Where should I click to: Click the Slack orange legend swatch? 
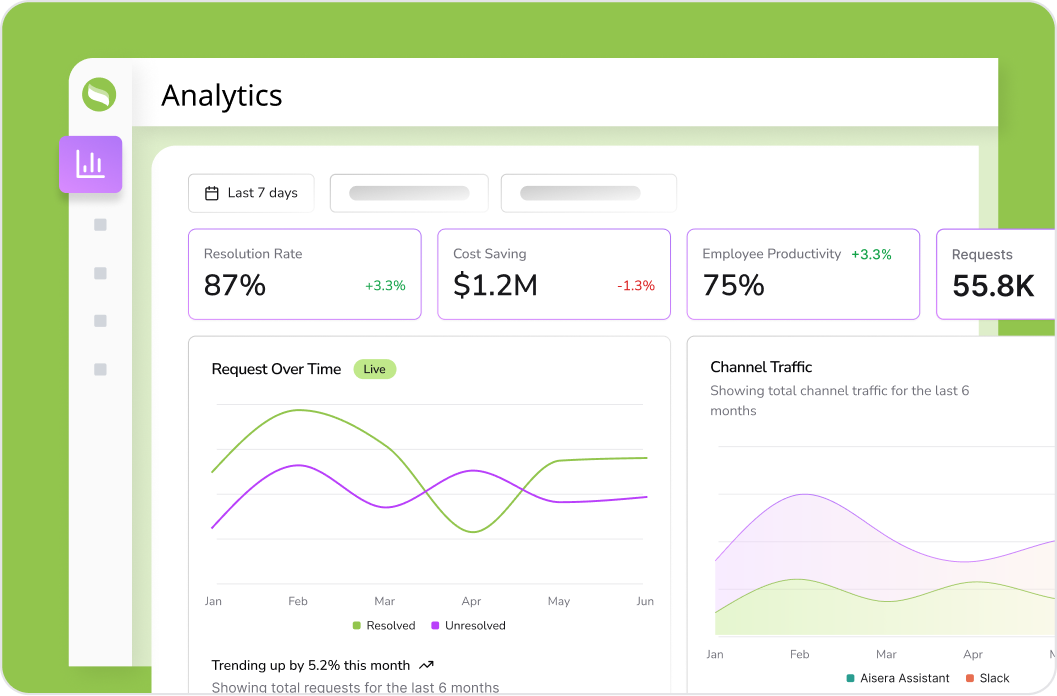[970, 678]
